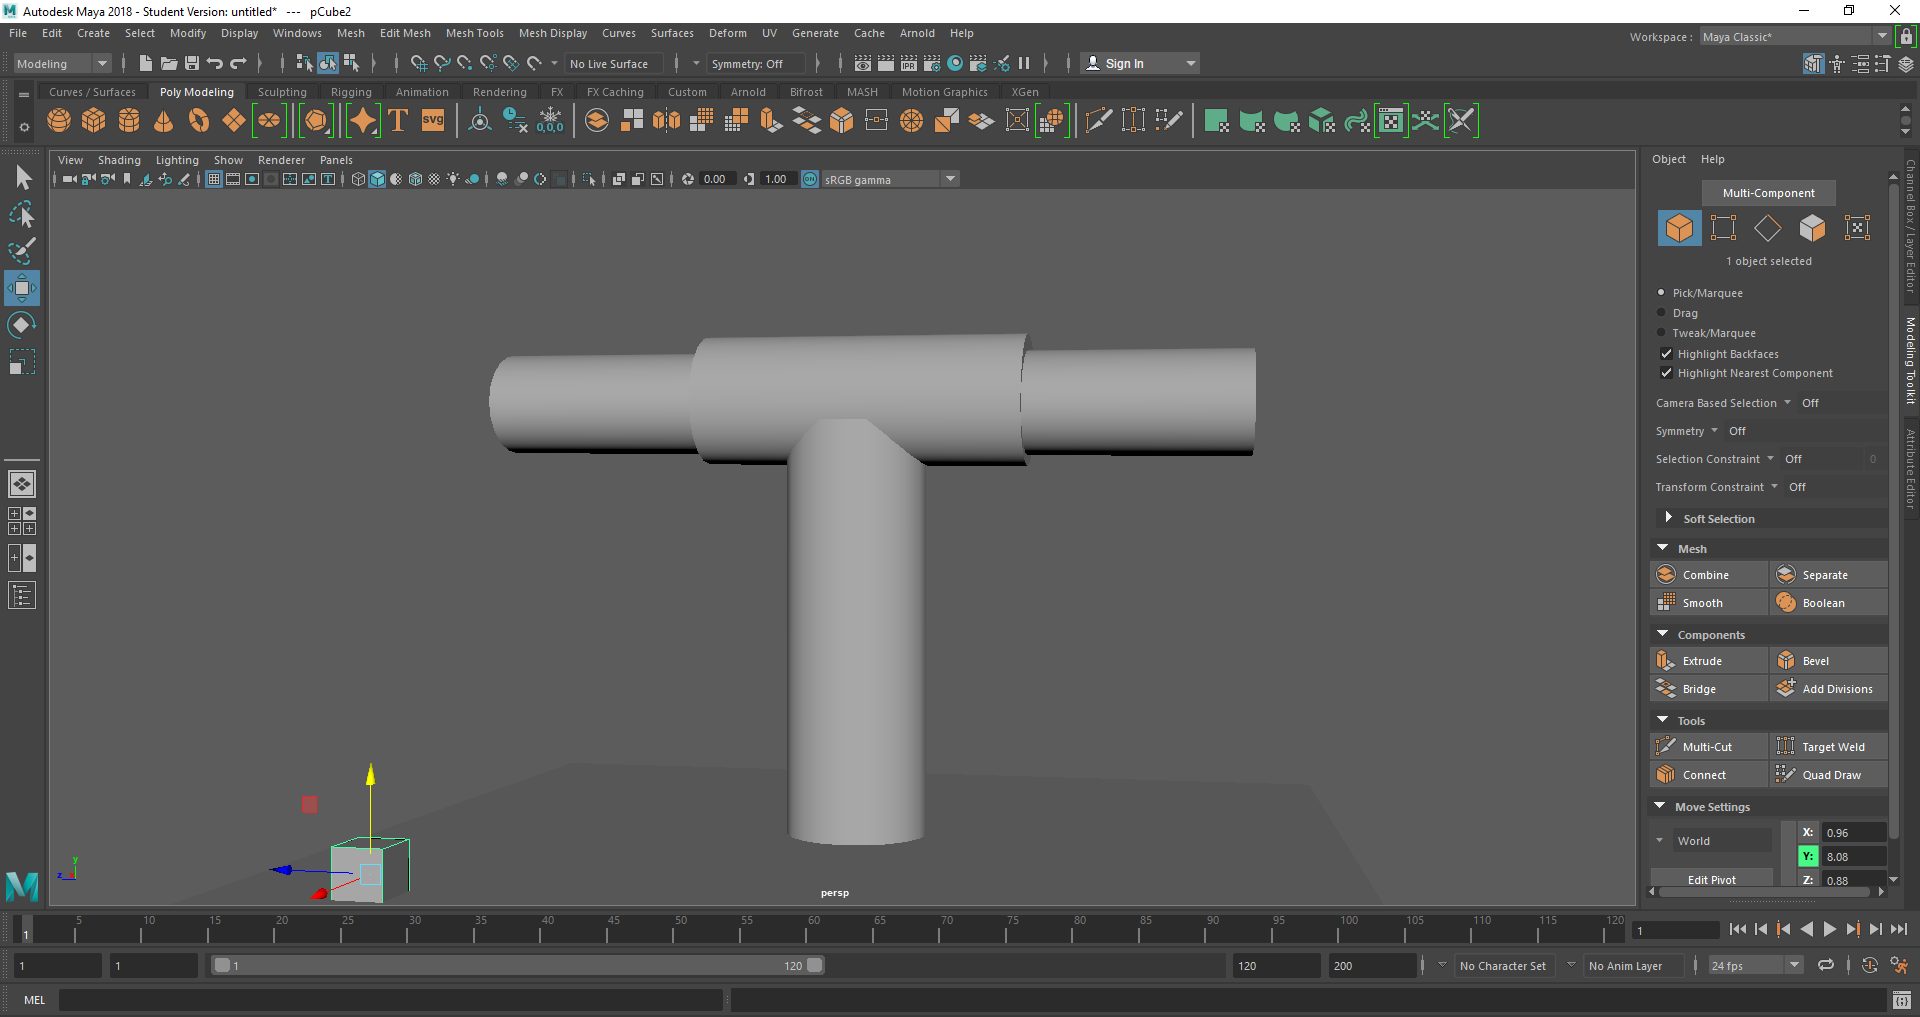Viewport: 1920px width, 1017px height.
Task: Open the Mesh Tools menu
Action: (x=474, y=33)
